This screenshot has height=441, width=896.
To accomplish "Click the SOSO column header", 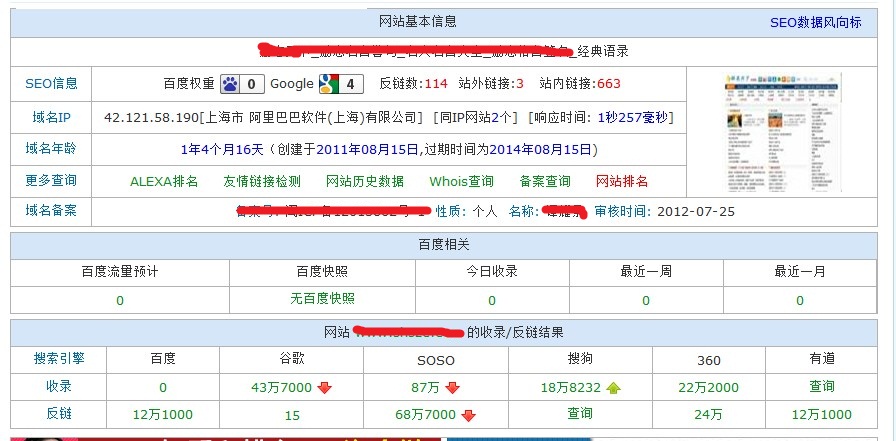I will coord(436,361).
